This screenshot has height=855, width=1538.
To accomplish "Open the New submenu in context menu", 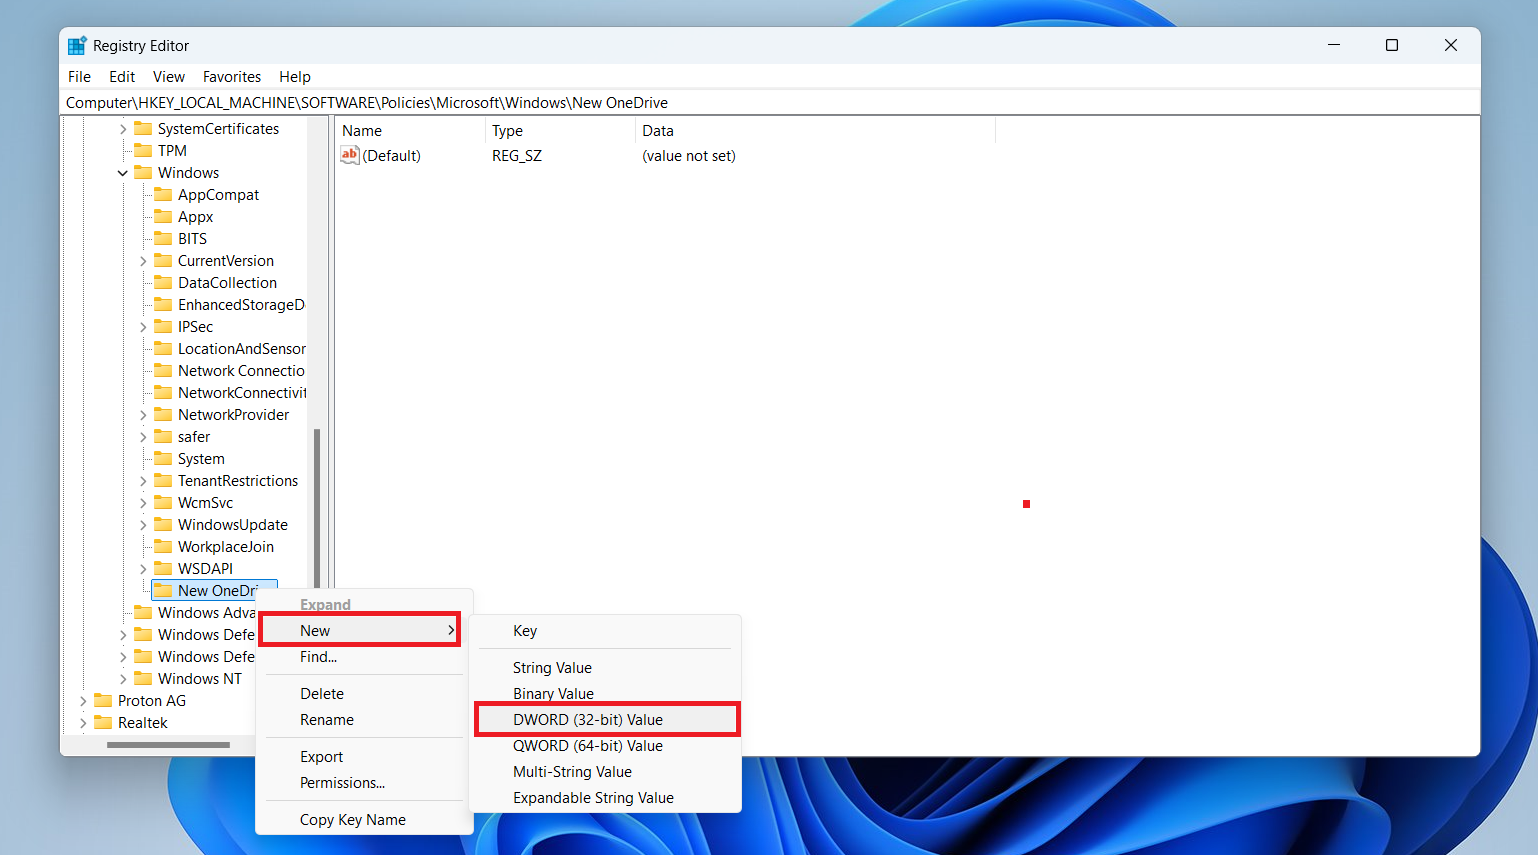I will point(360,630).
